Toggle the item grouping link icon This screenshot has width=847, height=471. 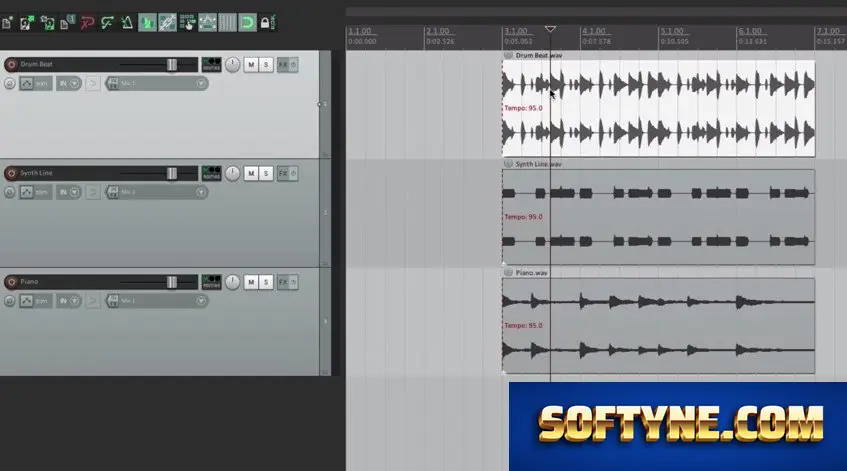point(167,23)
